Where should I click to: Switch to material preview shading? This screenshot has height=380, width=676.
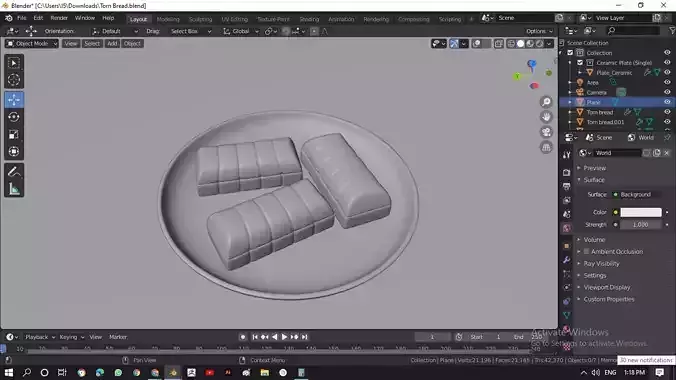(530, 44)
